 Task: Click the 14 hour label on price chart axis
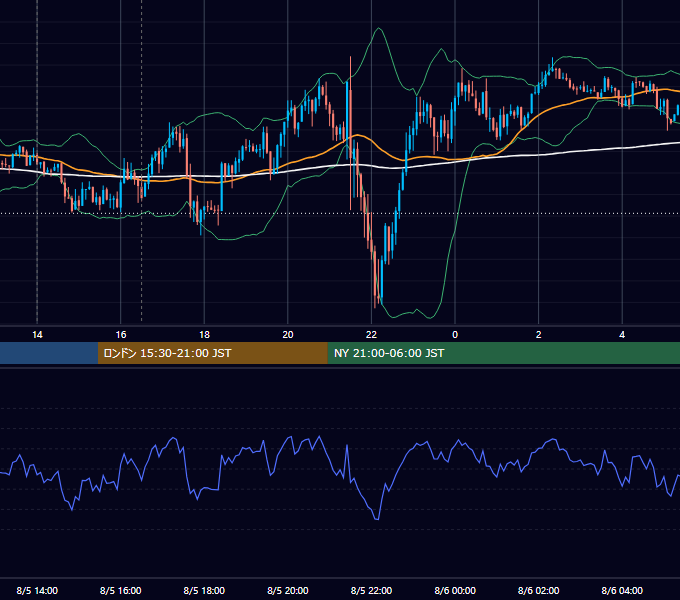point(37,335)
